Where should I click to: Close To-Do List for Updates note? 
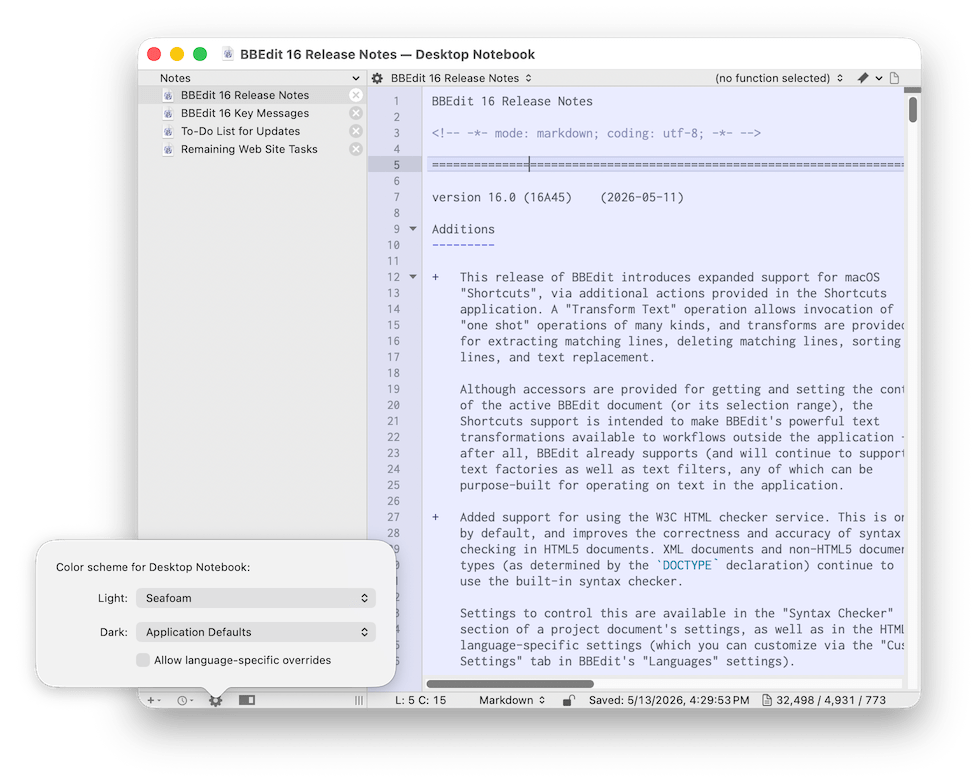coord(356,131)
